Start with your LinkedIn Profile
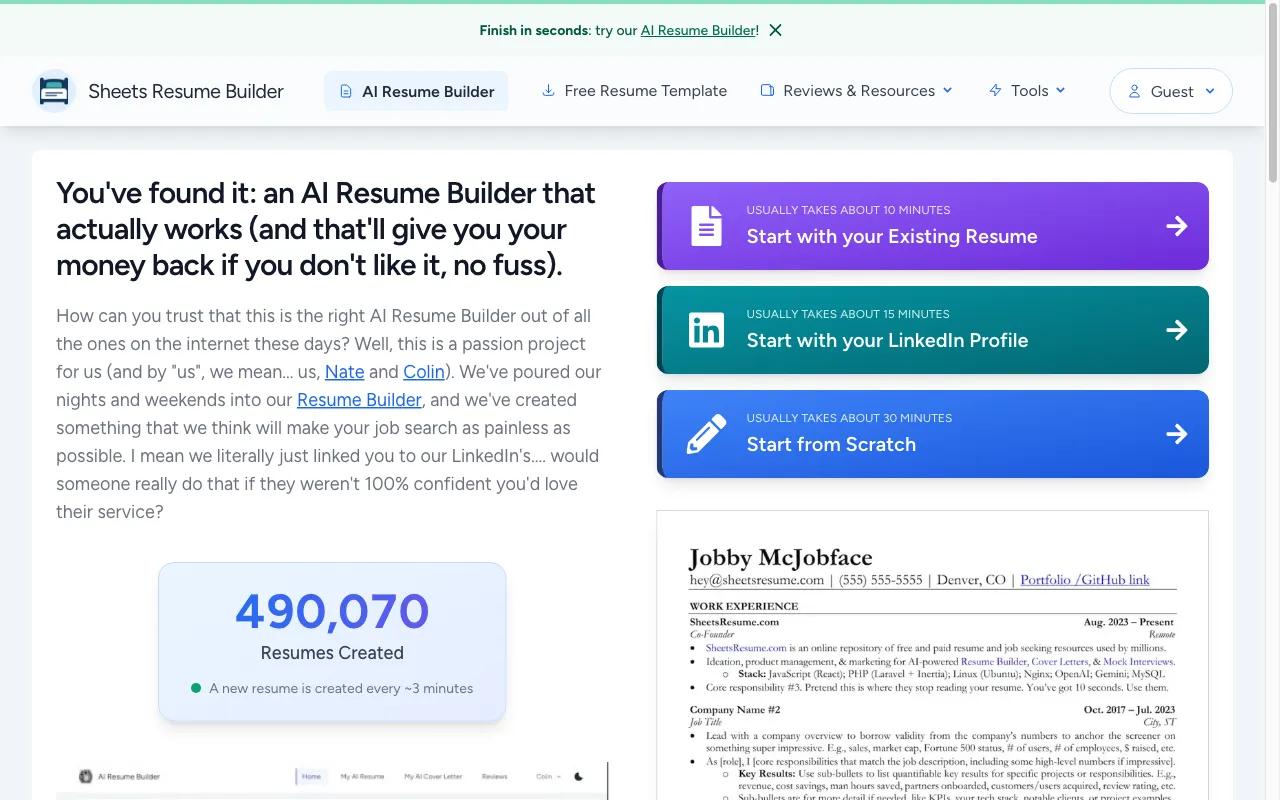Image resolution: width=1280 pixels, height=800 pixels. click(933, 330)
